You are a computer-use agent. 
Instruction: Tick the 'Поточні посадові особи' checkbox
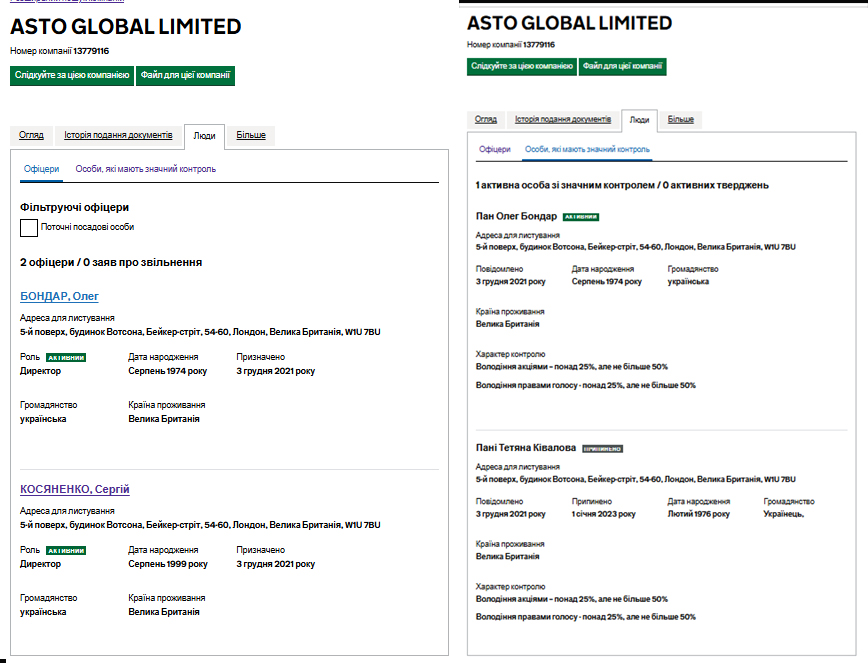click(x=29, y=227)
